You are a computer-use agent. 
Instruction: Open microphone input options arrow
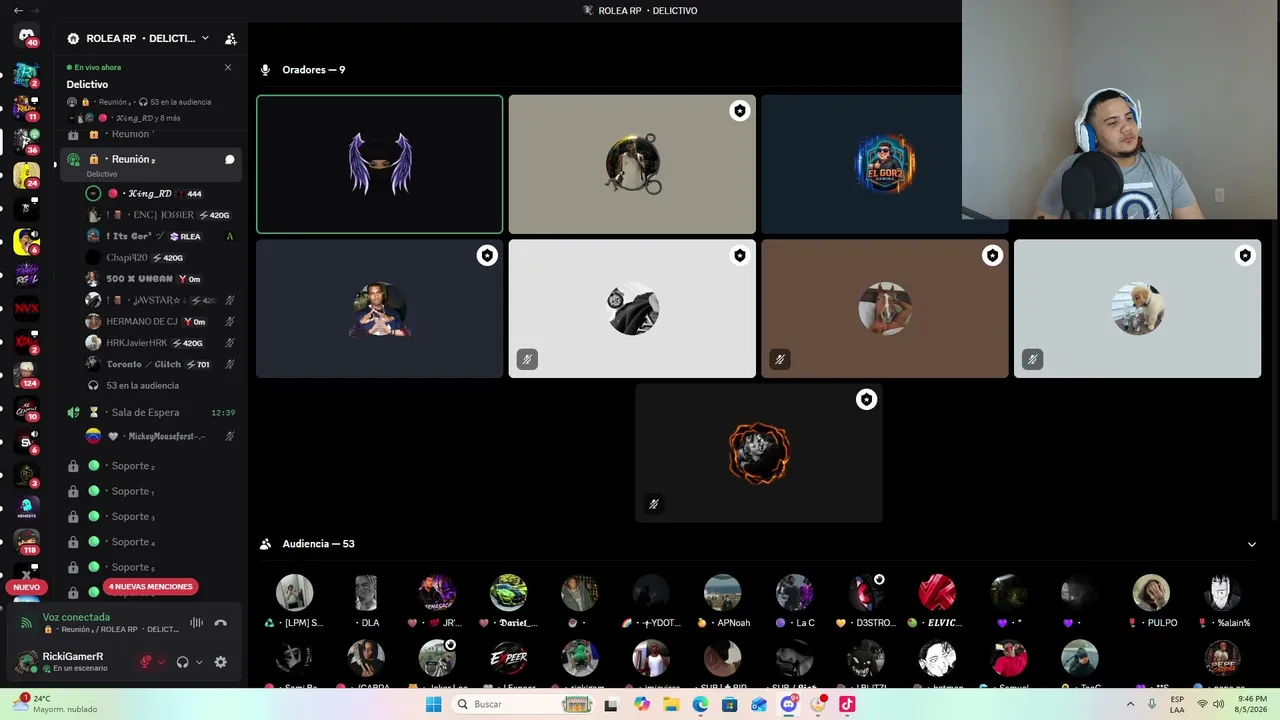coord(161,662)
